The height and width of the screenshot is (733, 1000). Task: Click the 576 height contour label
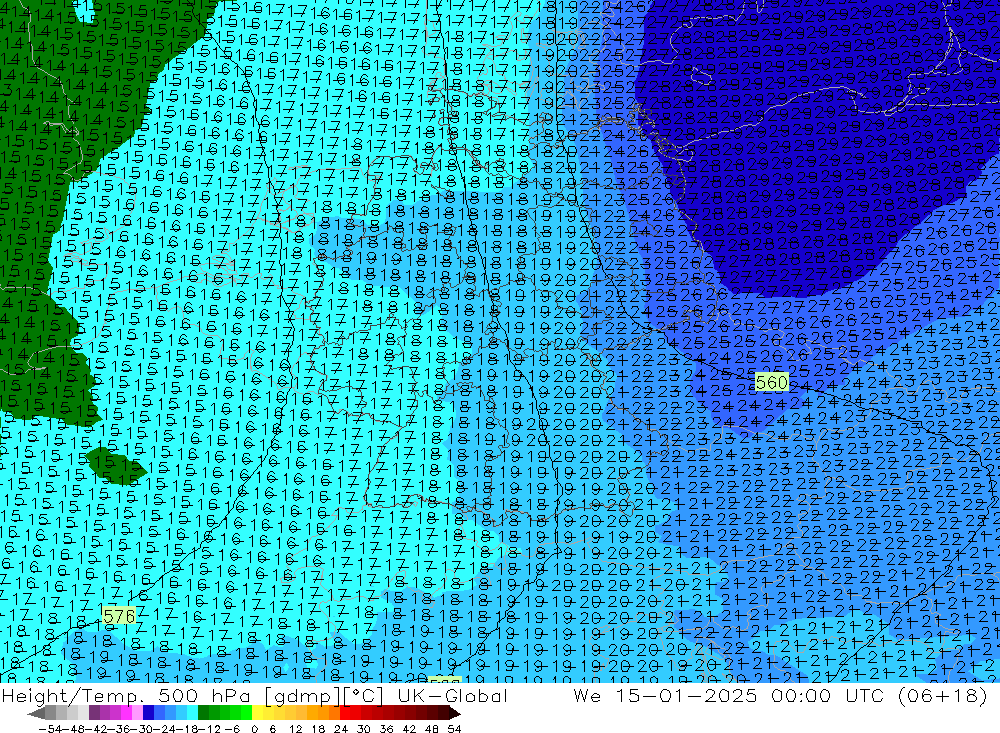[x=119, y=616]
